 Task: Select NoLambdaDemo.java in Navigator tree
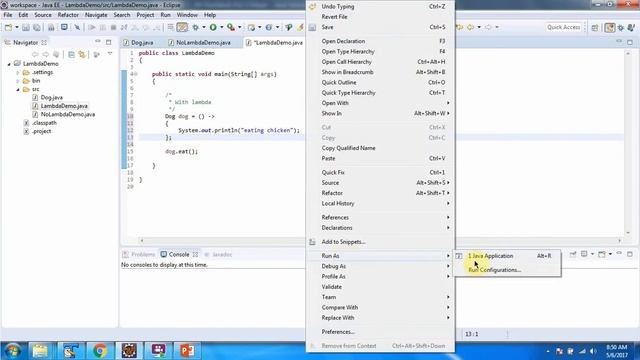coord(68,115)
